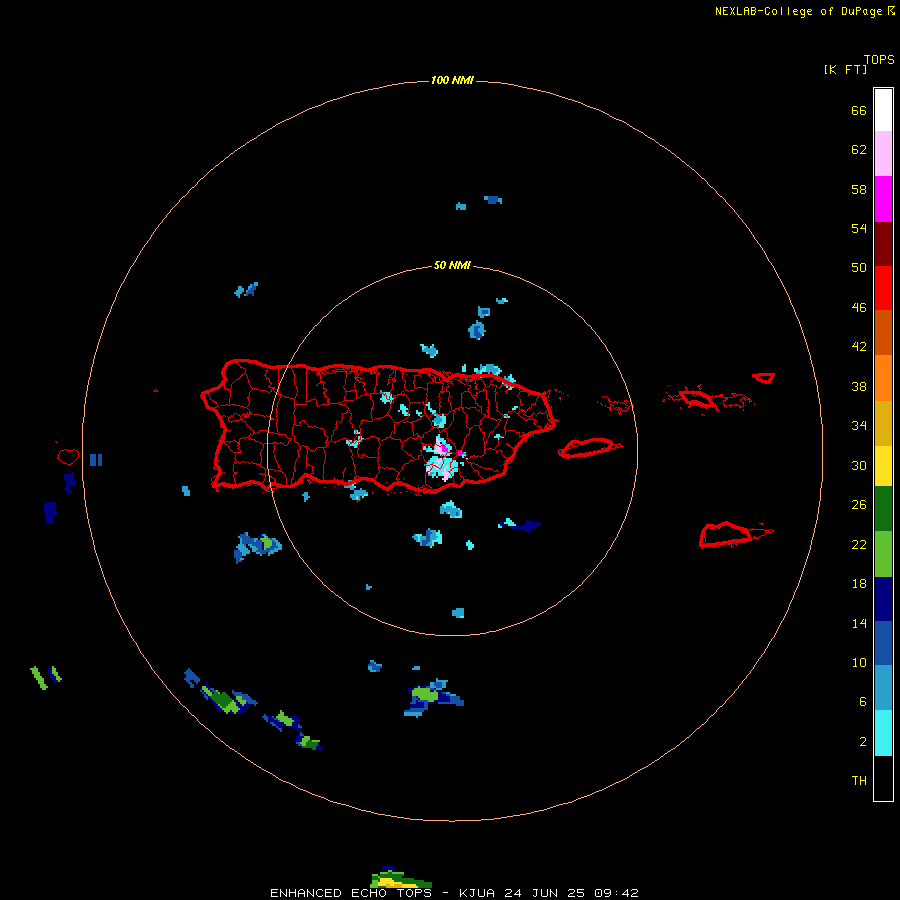Select the bright red legend swatch
Viewport: 900px width, 900px height.
tap(883, 288)
